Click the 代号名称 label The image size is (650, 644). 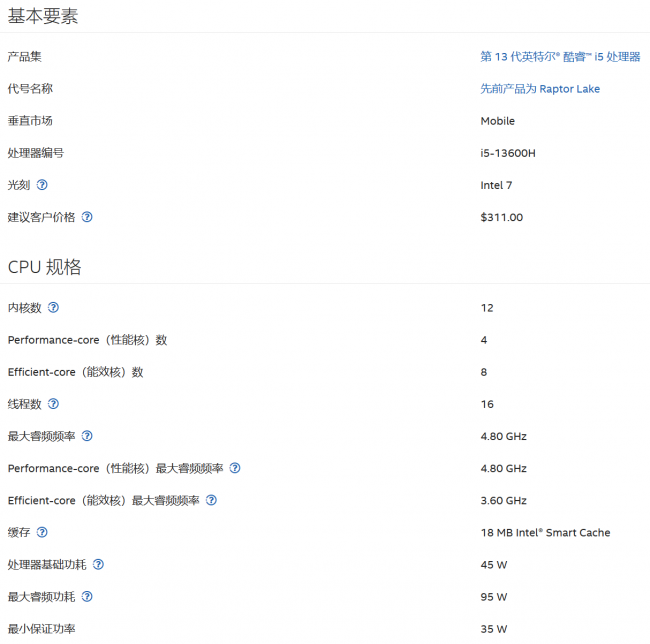tap(30, 89)
